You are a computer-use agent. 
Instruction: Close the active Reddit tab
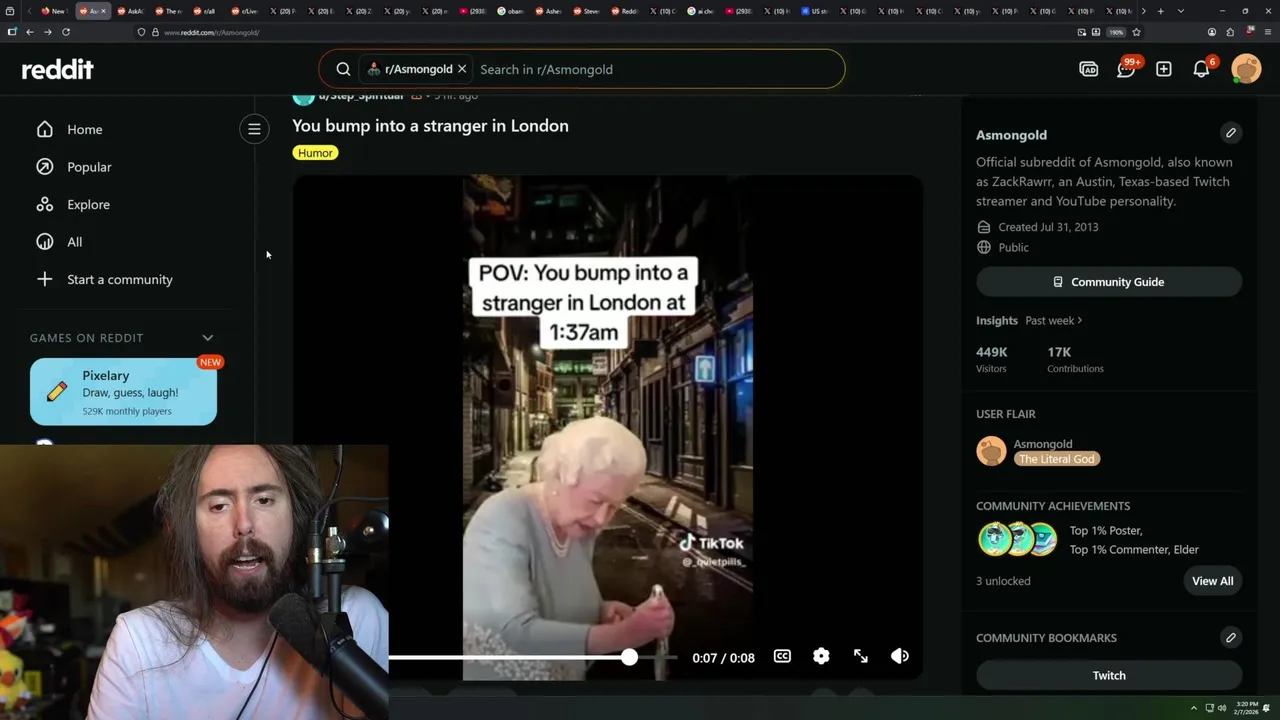(105, 11)
